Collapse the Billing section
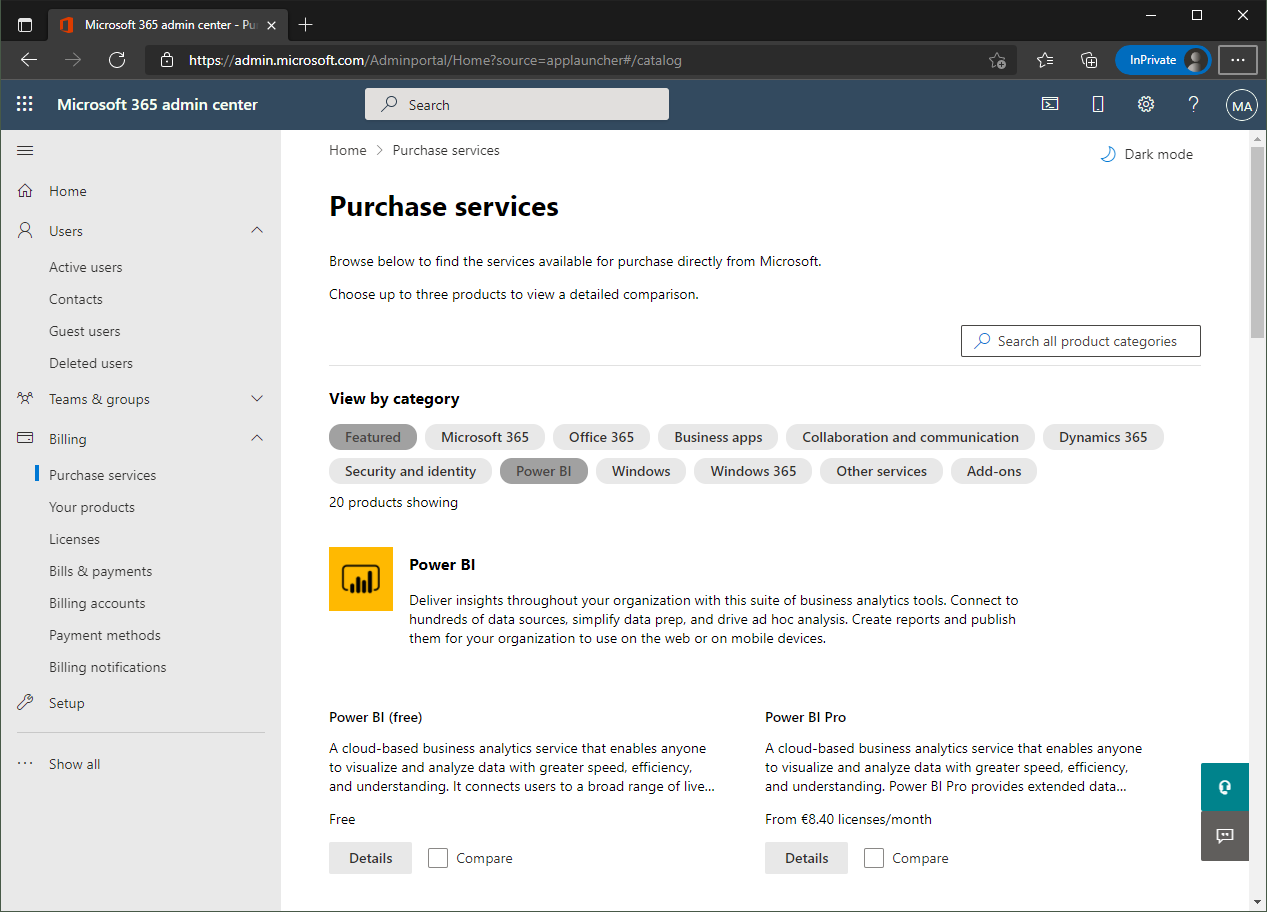This screenshot has width=1267, height=912. (x=257, y=438)
